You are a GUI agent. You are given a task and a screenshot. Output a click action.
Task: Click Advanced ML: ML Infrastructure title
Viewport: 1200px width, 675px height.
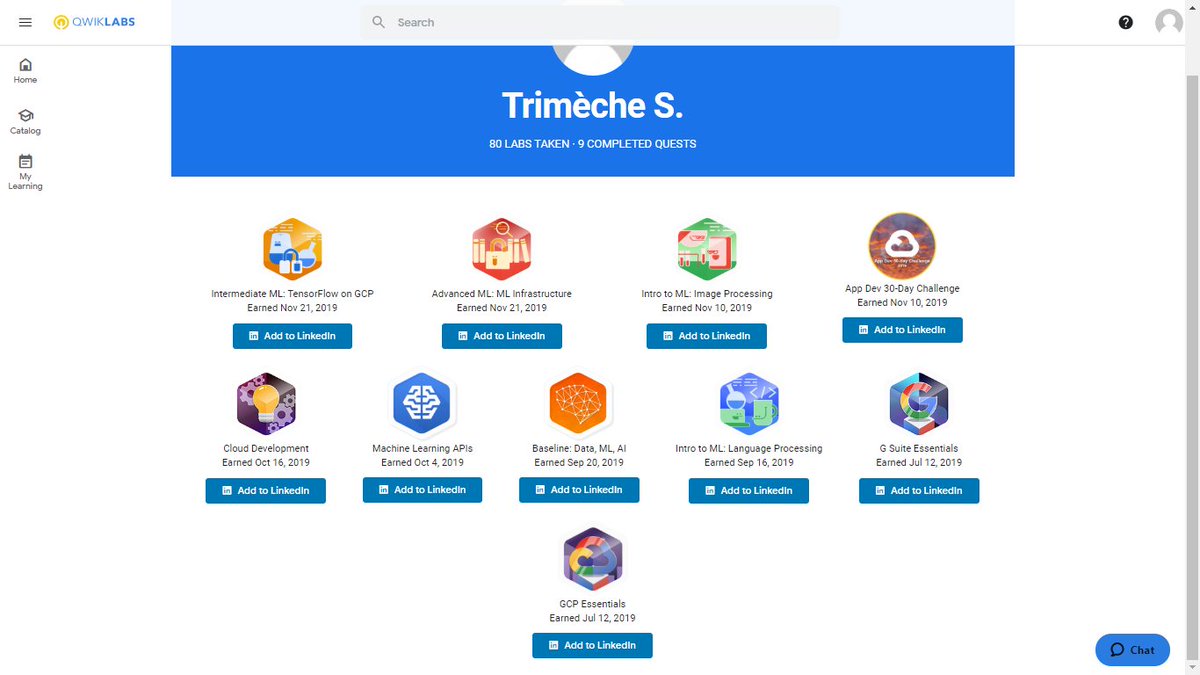501,294
